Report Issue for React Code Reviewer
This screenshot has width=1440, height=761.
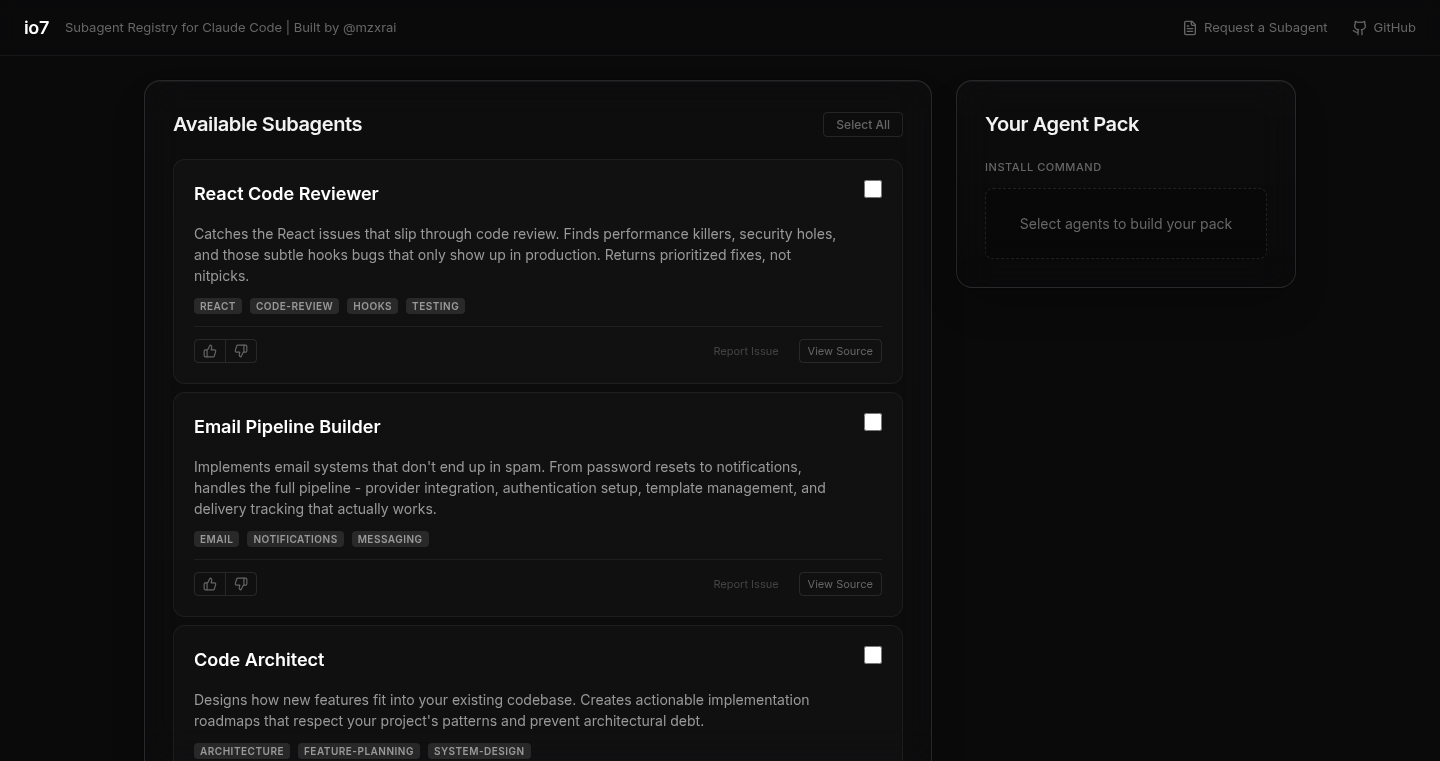pos(746,351)
